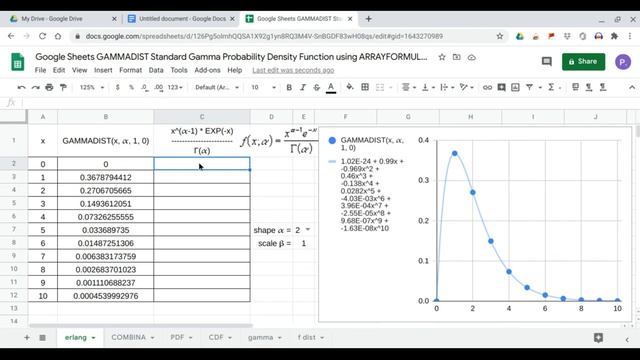Open the Add-ons menu
This screenshot has height=360, width=640.
(207, 70)
